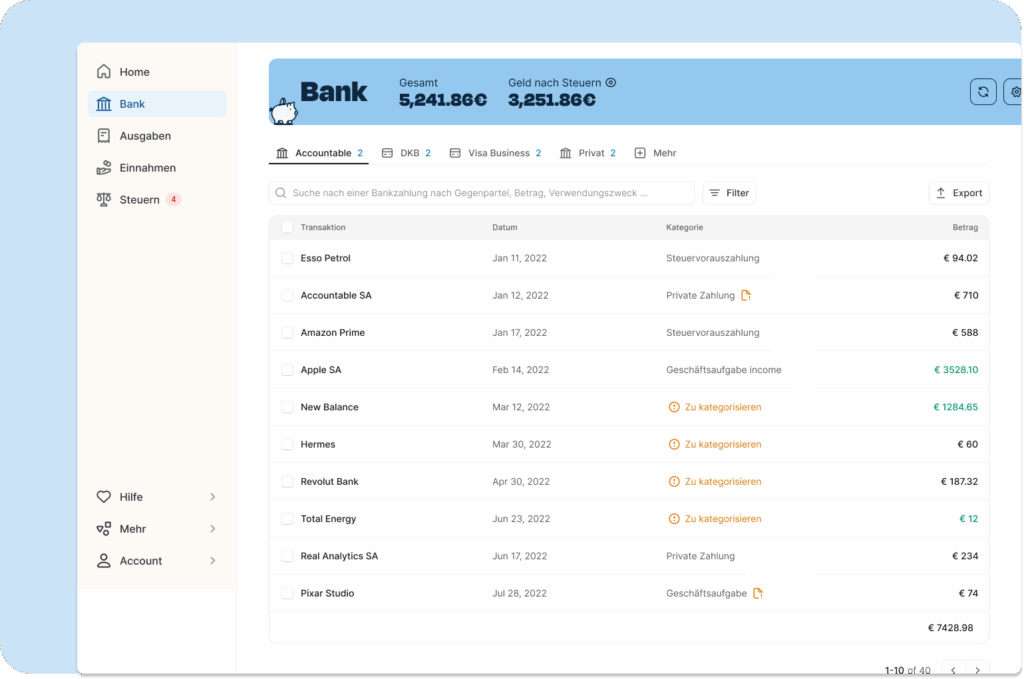The height and width of the screenshot is (679, 1024).
Task: Toggle the select-all checkbox in table header
Action: coord(287,228)
